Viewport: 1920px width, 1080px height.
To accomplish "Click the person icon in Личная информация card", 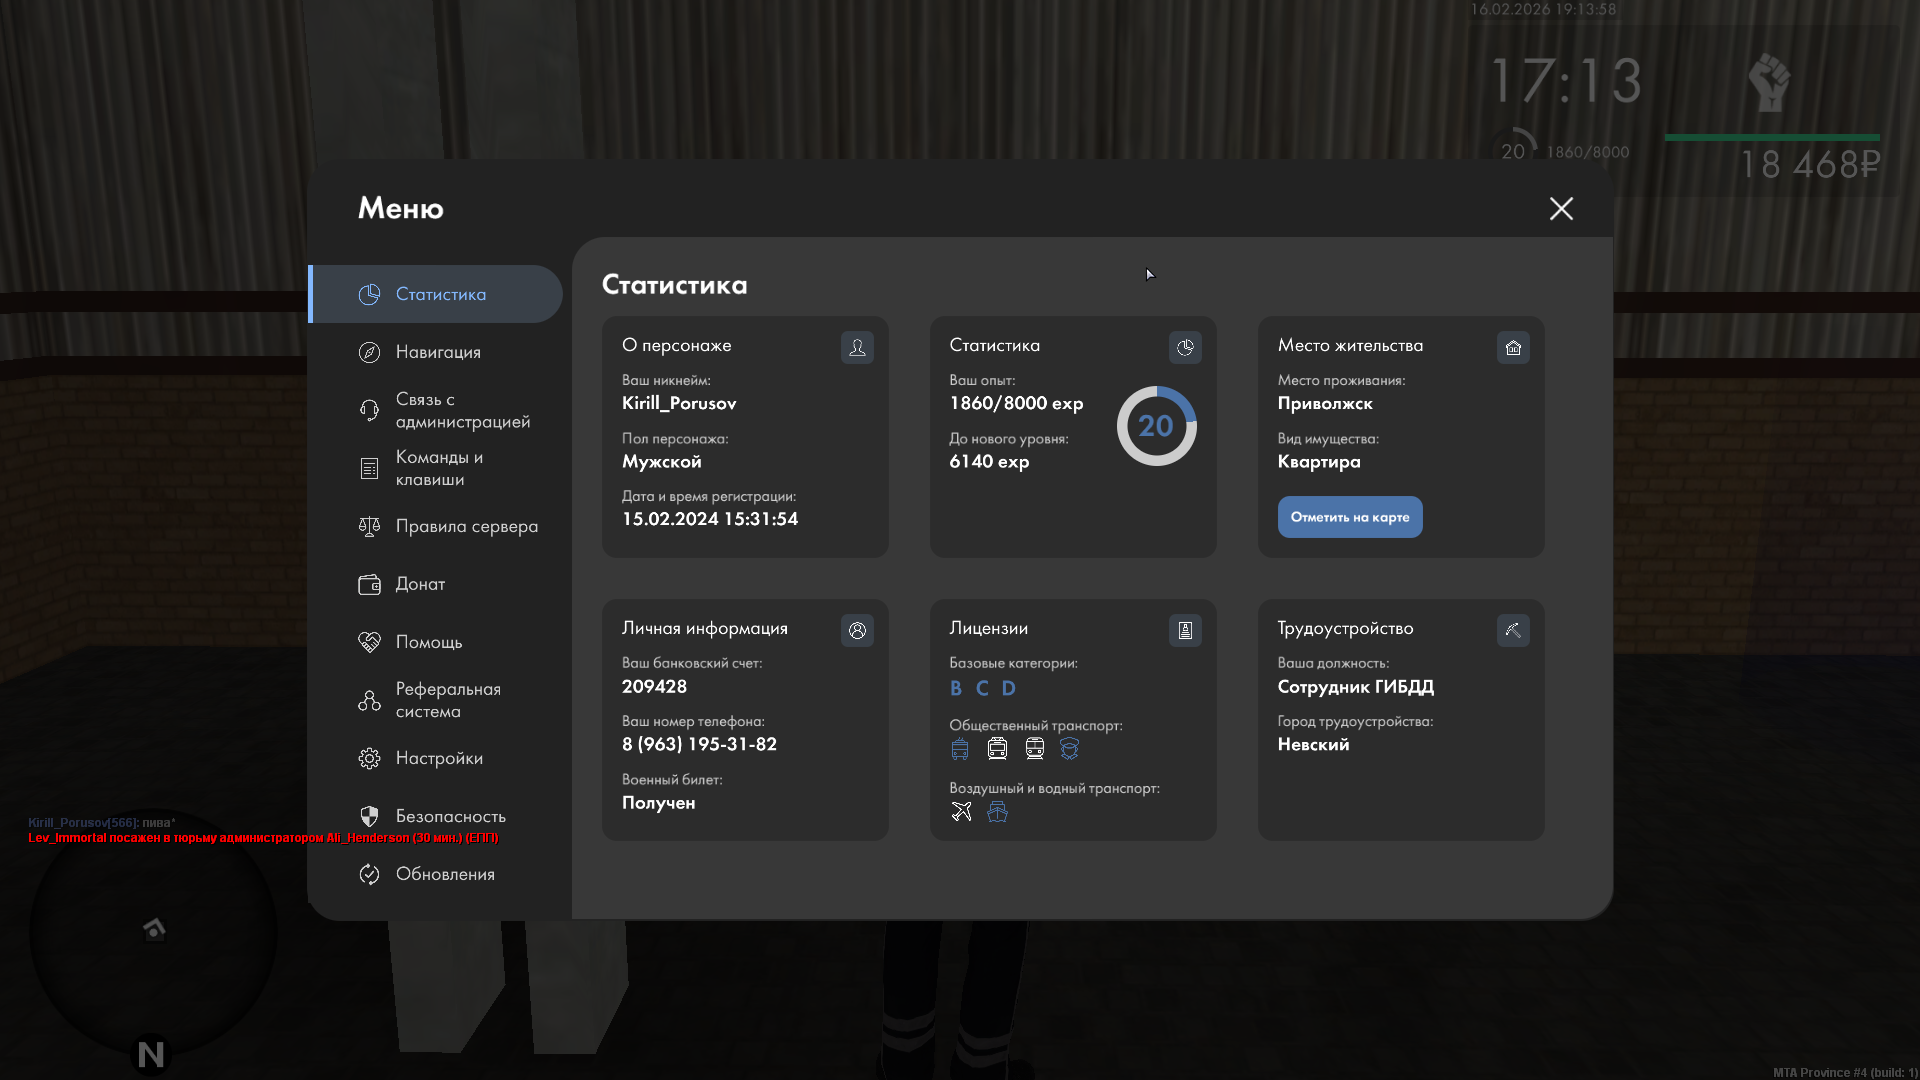I will click(x=857, y=630).
